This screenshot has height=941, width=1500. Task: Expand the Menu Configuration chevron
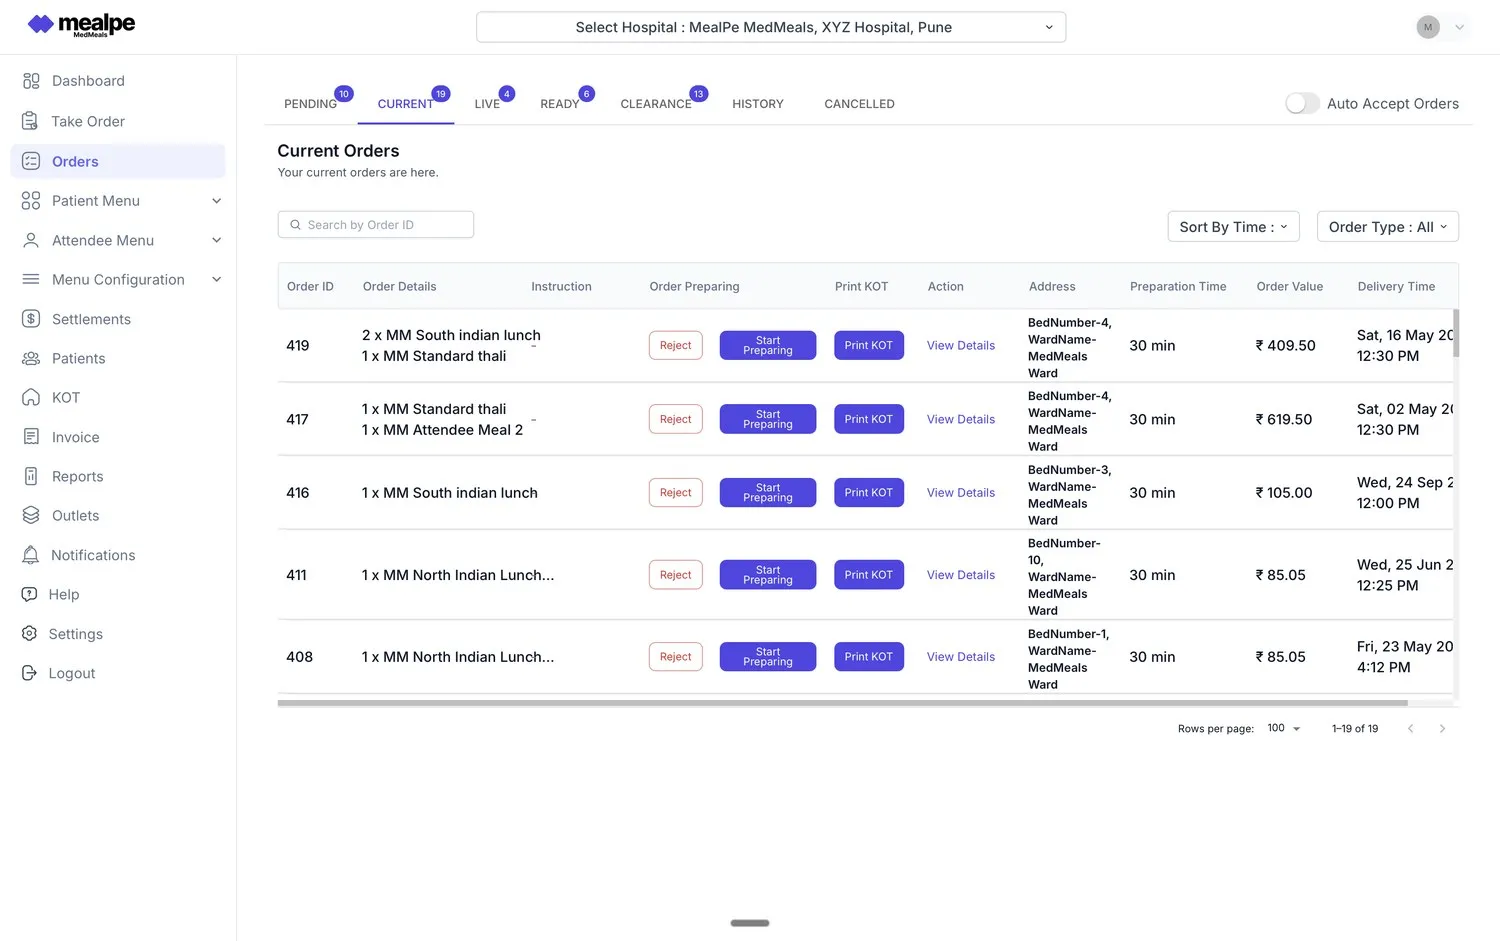tap(216, 279)
